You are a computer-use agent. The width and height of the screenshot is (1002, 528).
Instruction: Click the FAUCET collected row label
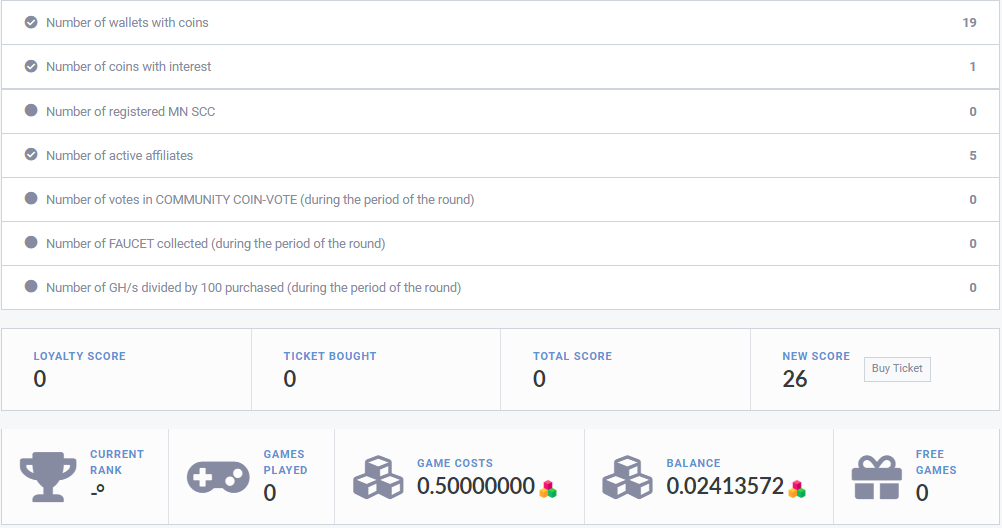[x=215, y=243]
